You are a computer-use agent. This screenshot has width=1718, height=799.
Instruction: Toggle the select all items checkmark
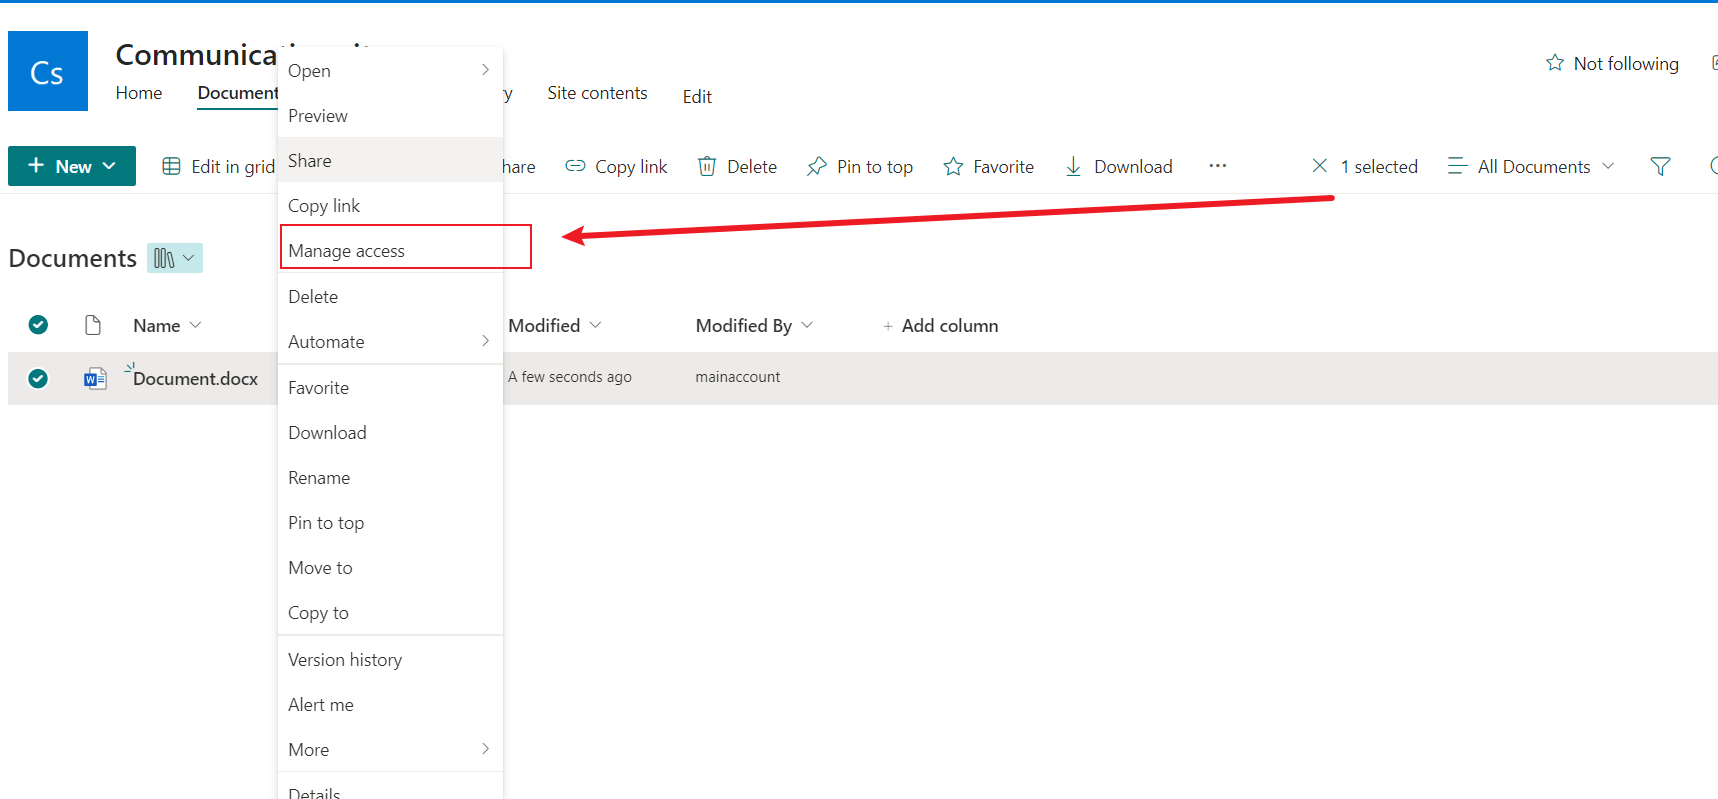38,325
